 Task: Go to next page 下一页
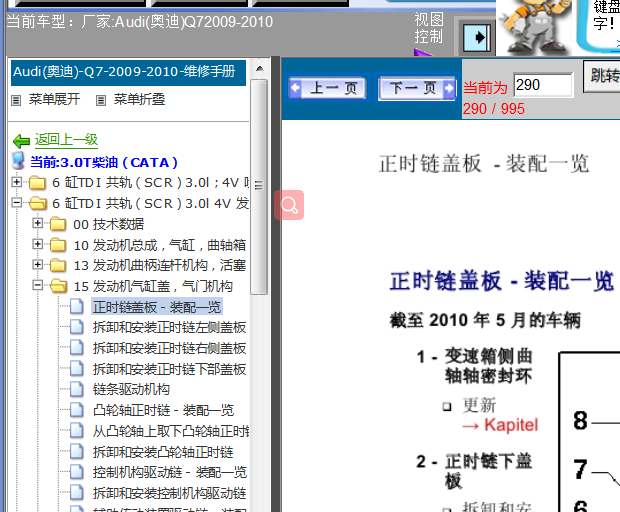(417, 88)
